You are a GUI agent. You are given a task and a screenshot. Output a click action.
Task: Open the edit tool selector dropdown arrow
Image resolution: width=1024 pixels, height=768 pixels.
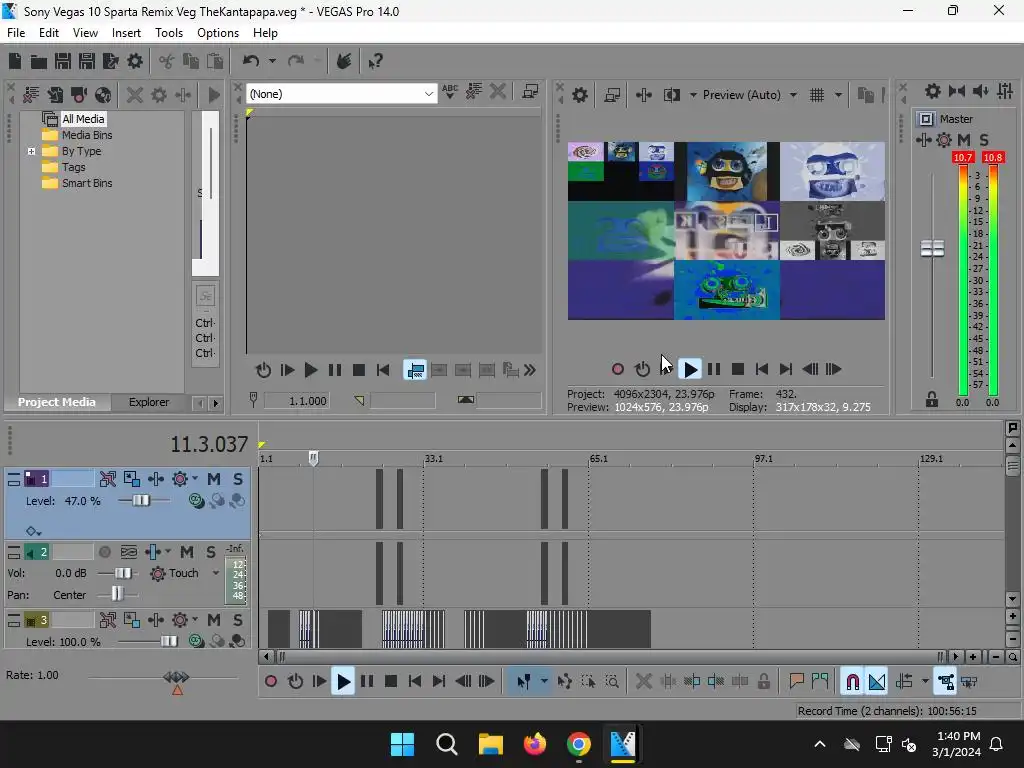point(544,682)
